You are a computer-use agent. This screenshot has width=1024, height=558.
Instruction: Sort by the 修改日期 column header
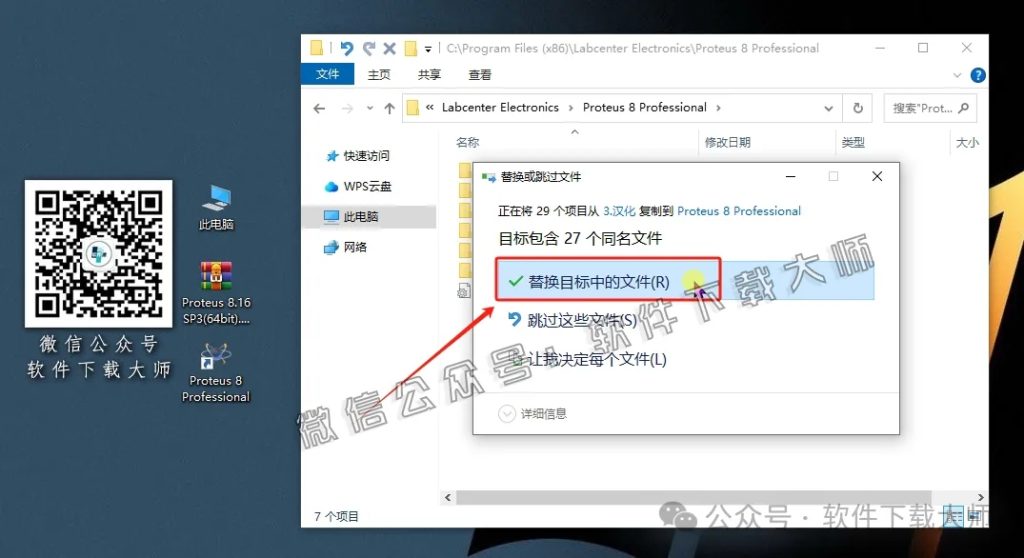pyautogui.click(x=728, y=142)
